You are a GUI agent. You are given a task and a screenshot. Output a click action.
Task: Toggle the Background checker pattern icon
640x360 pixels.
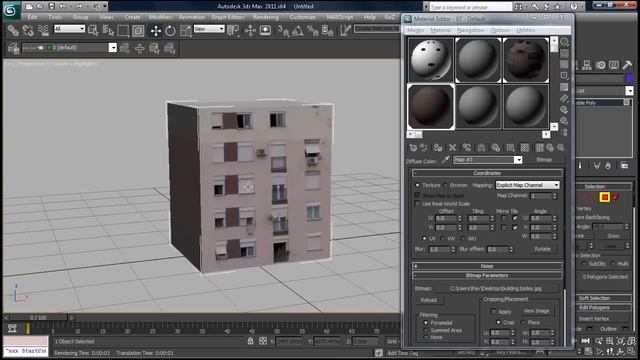pyautogui.click(x=564, y=64)
